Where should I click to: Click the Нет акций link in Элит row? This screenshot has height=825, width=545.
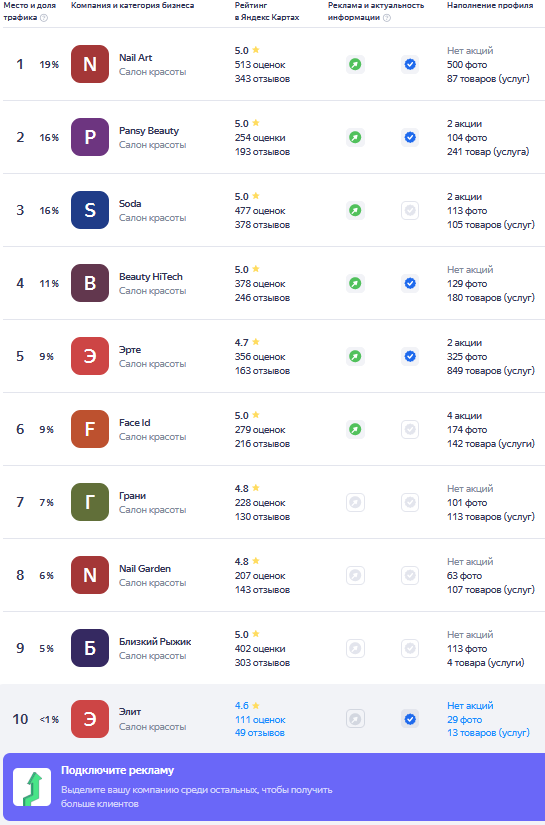470,706
